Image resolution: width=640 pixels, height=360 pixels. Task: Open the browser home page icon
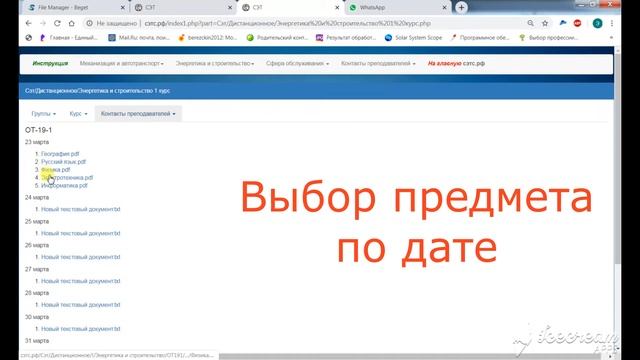click(71, 23)
